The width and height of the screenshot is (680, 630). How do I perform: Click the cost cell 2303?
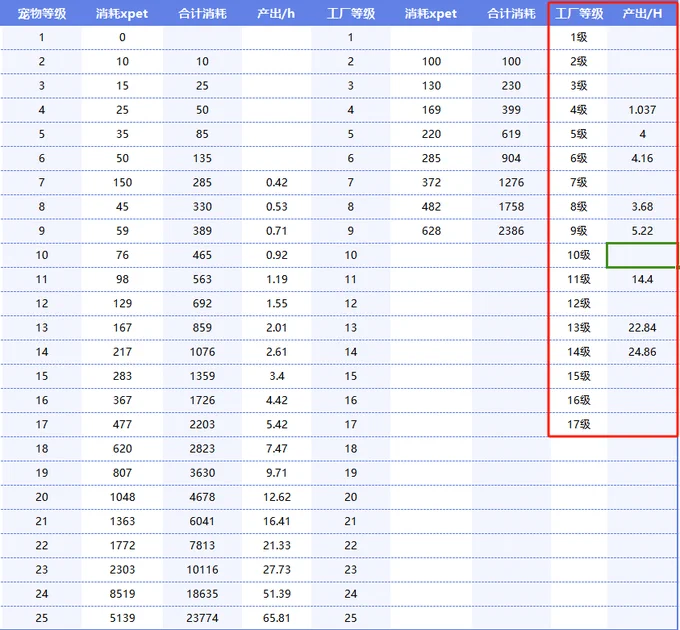(x=122, y=569)
